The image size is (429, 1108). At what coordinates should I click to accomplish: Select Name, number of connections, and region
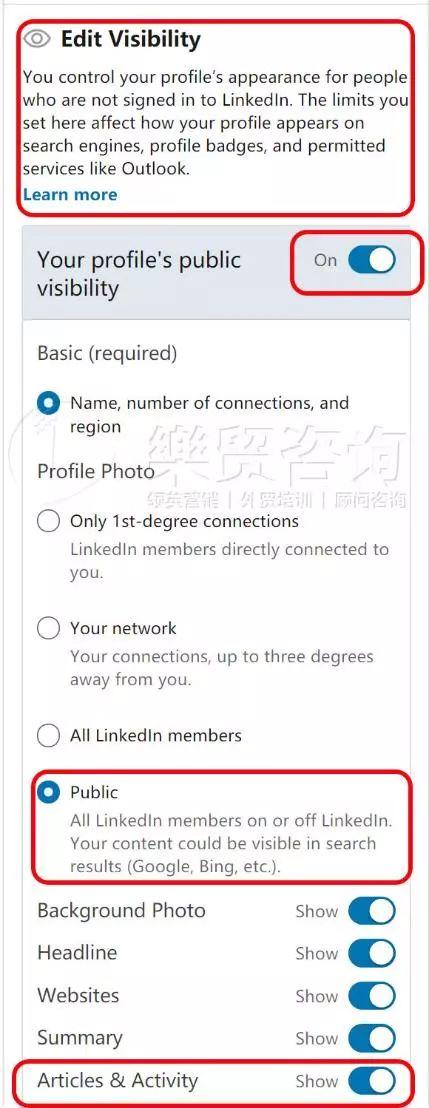click(49, 403)
